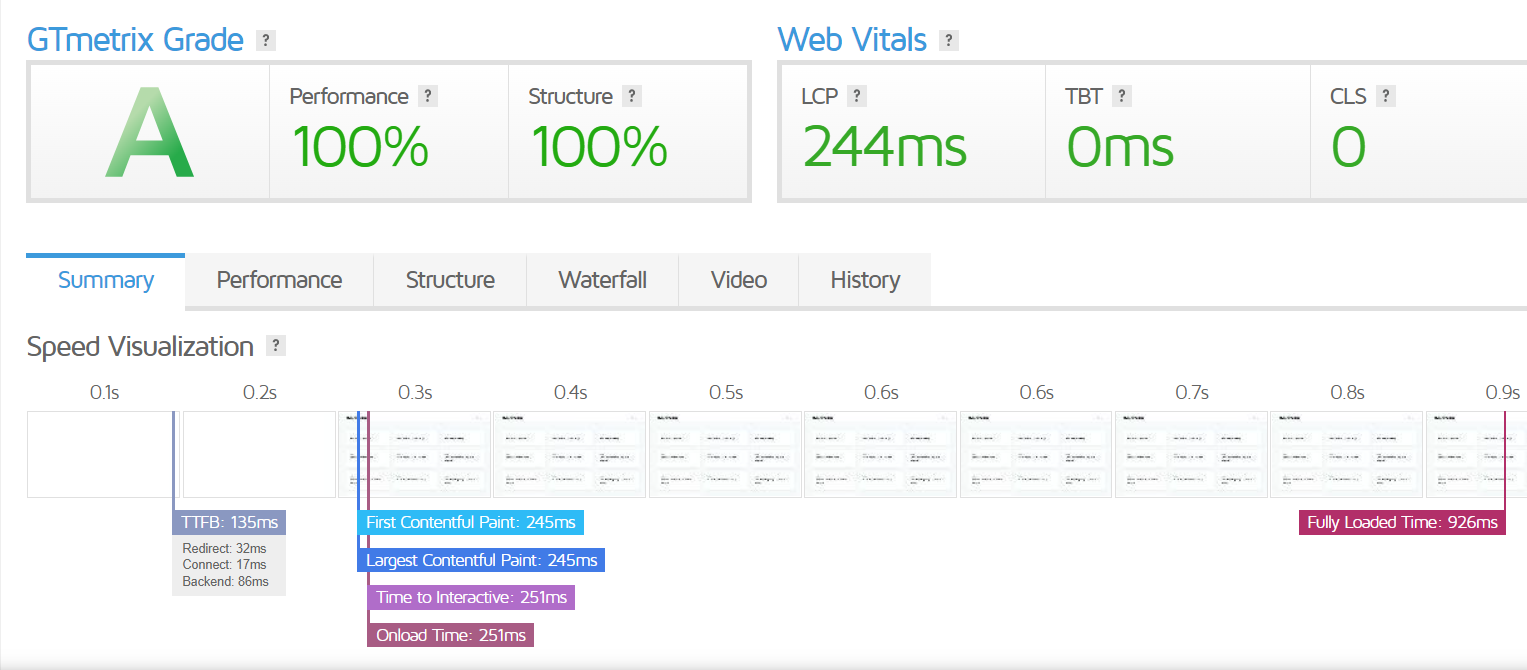Viewport: 1527px width, 670px height.
Task: Click the TBT value 0ms
Action: [x=1120, y=147]
